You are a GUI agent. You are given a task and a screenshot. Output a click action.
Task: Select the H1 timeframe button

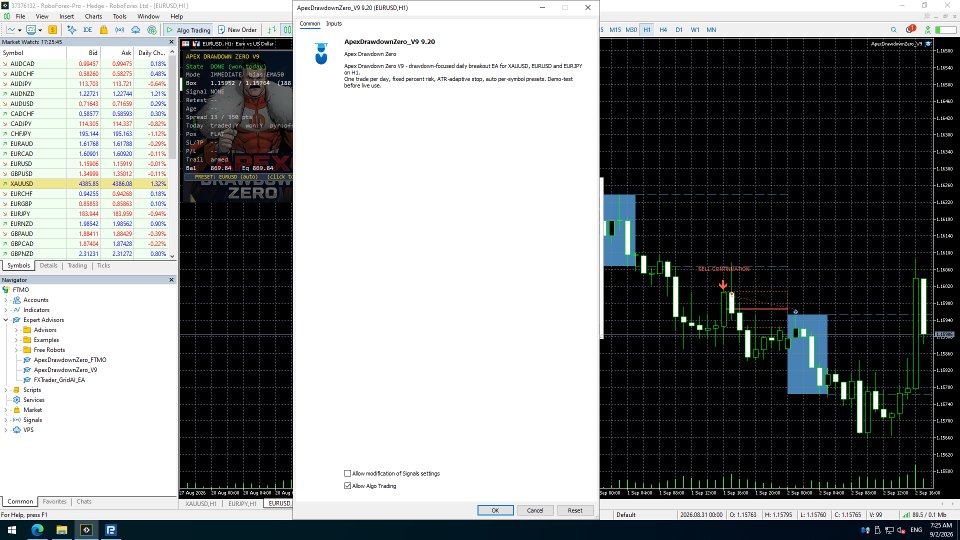pyautogui.click(x=647, y=29)
